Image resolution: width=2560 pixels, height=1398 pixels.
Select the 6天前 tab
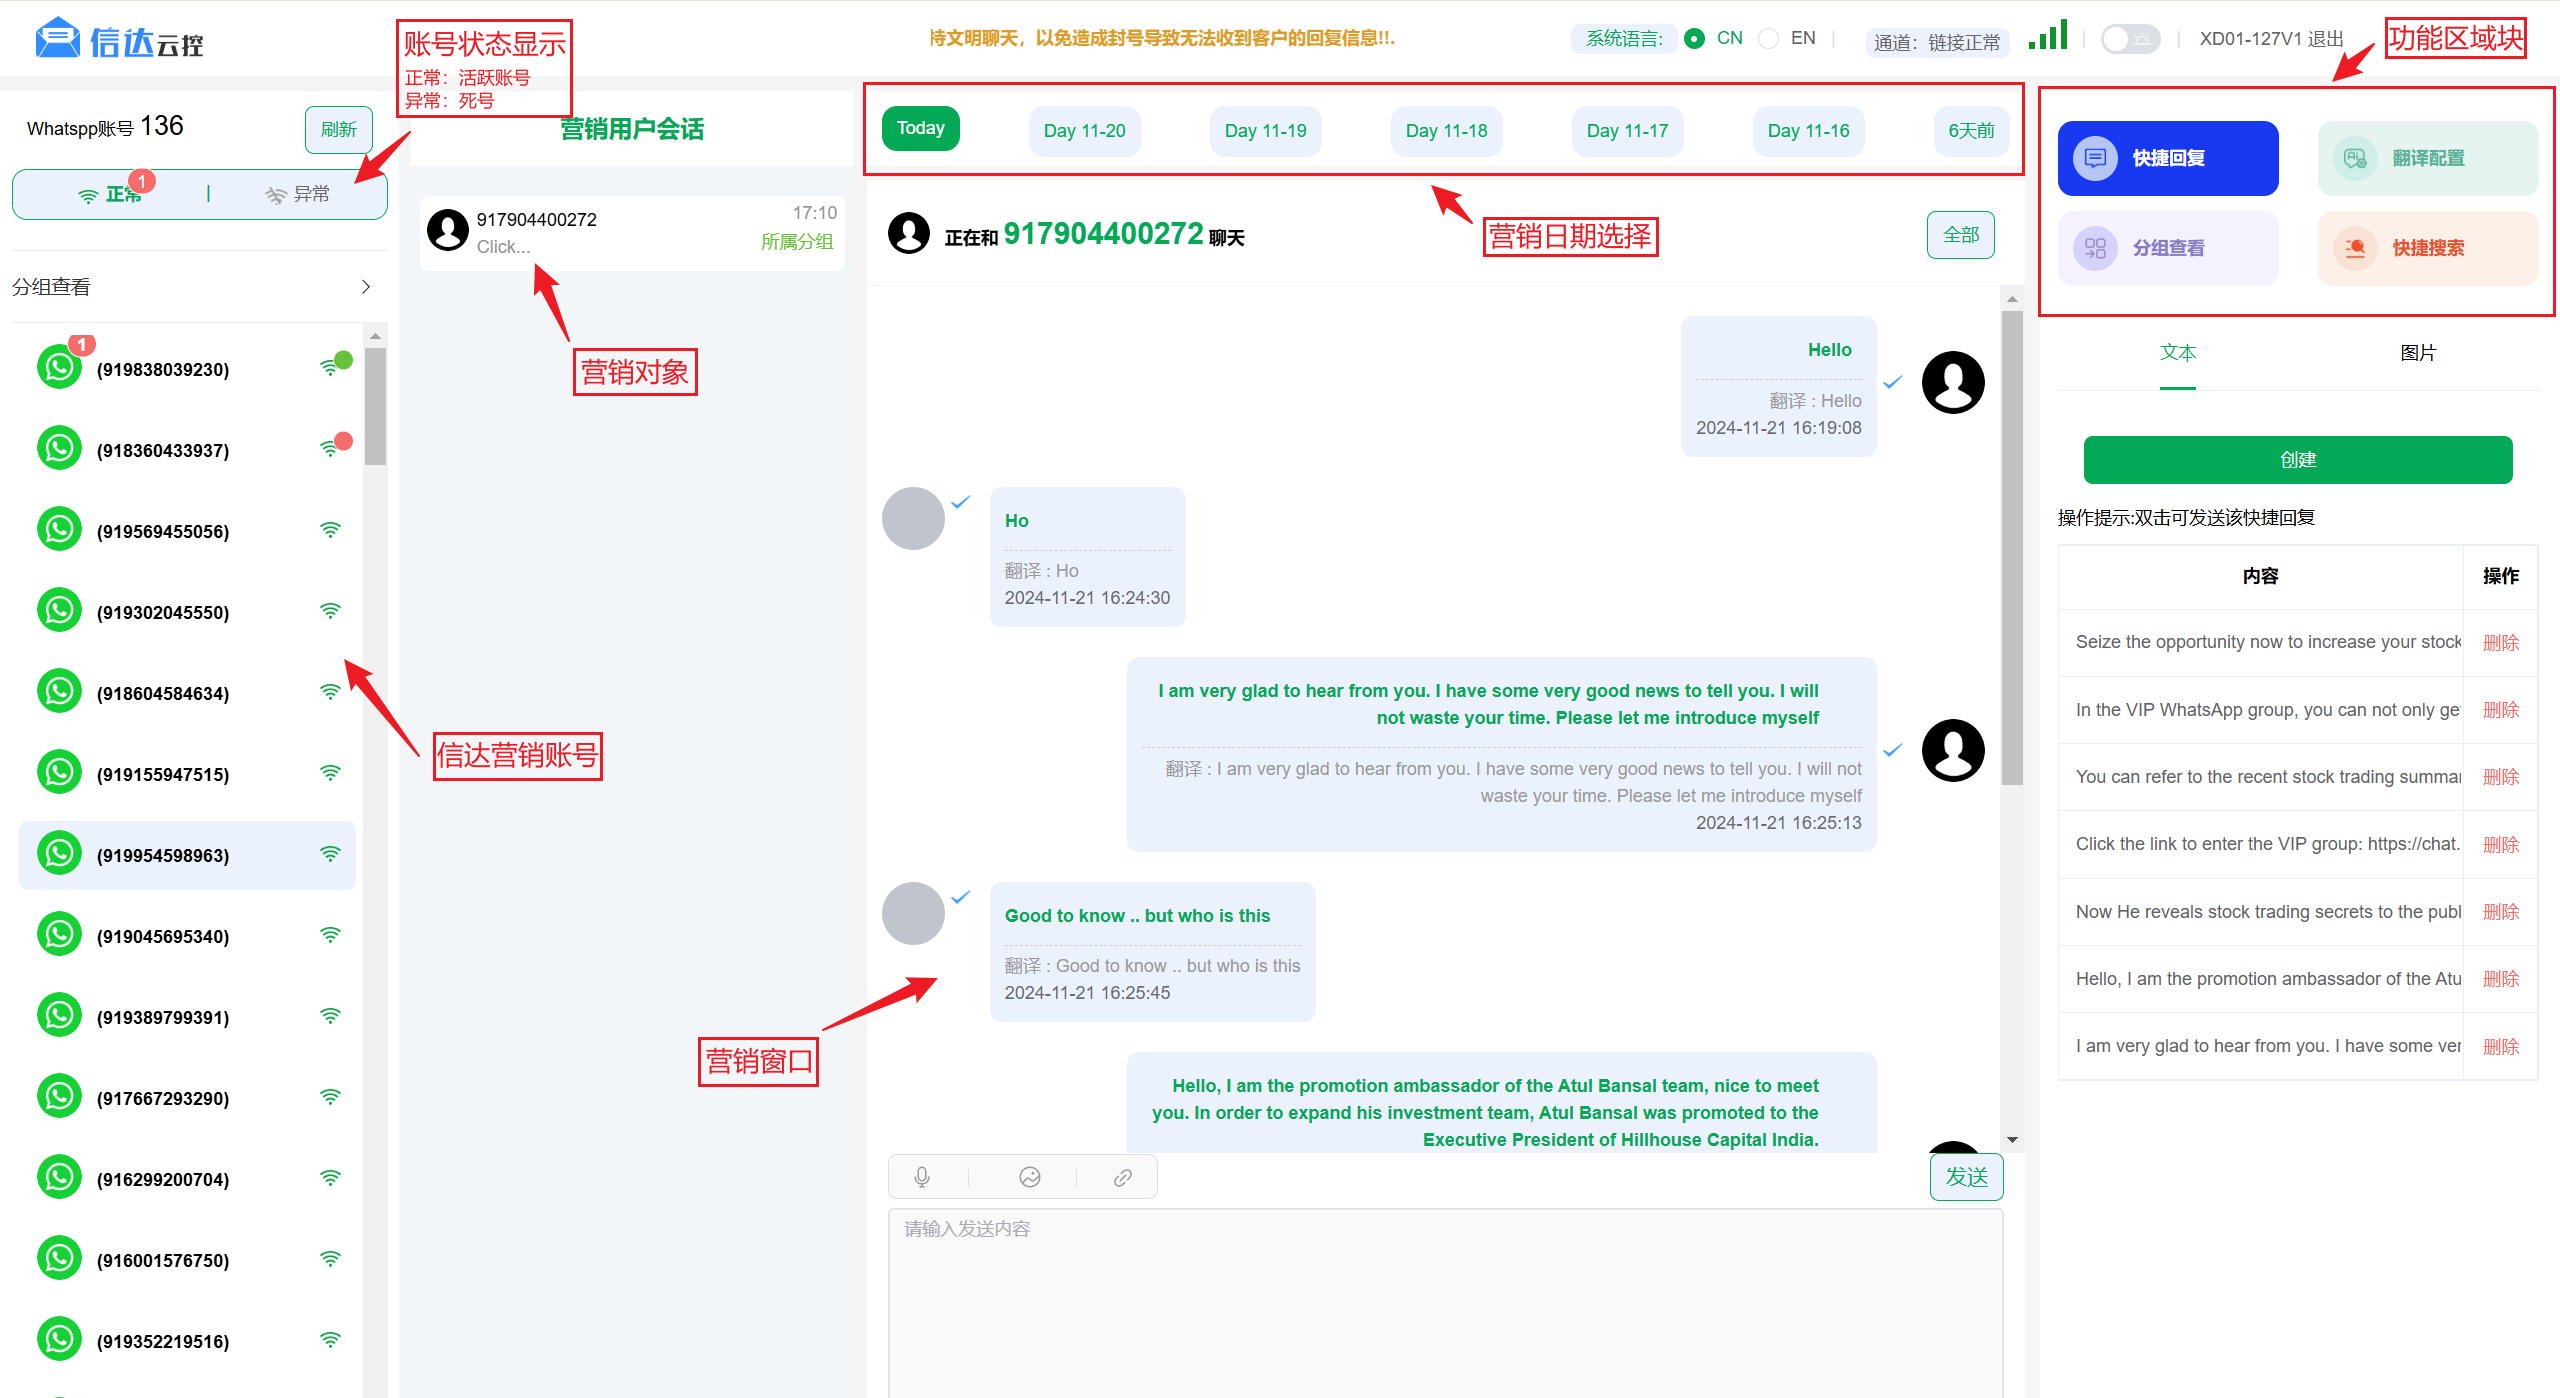point(1971,131)
